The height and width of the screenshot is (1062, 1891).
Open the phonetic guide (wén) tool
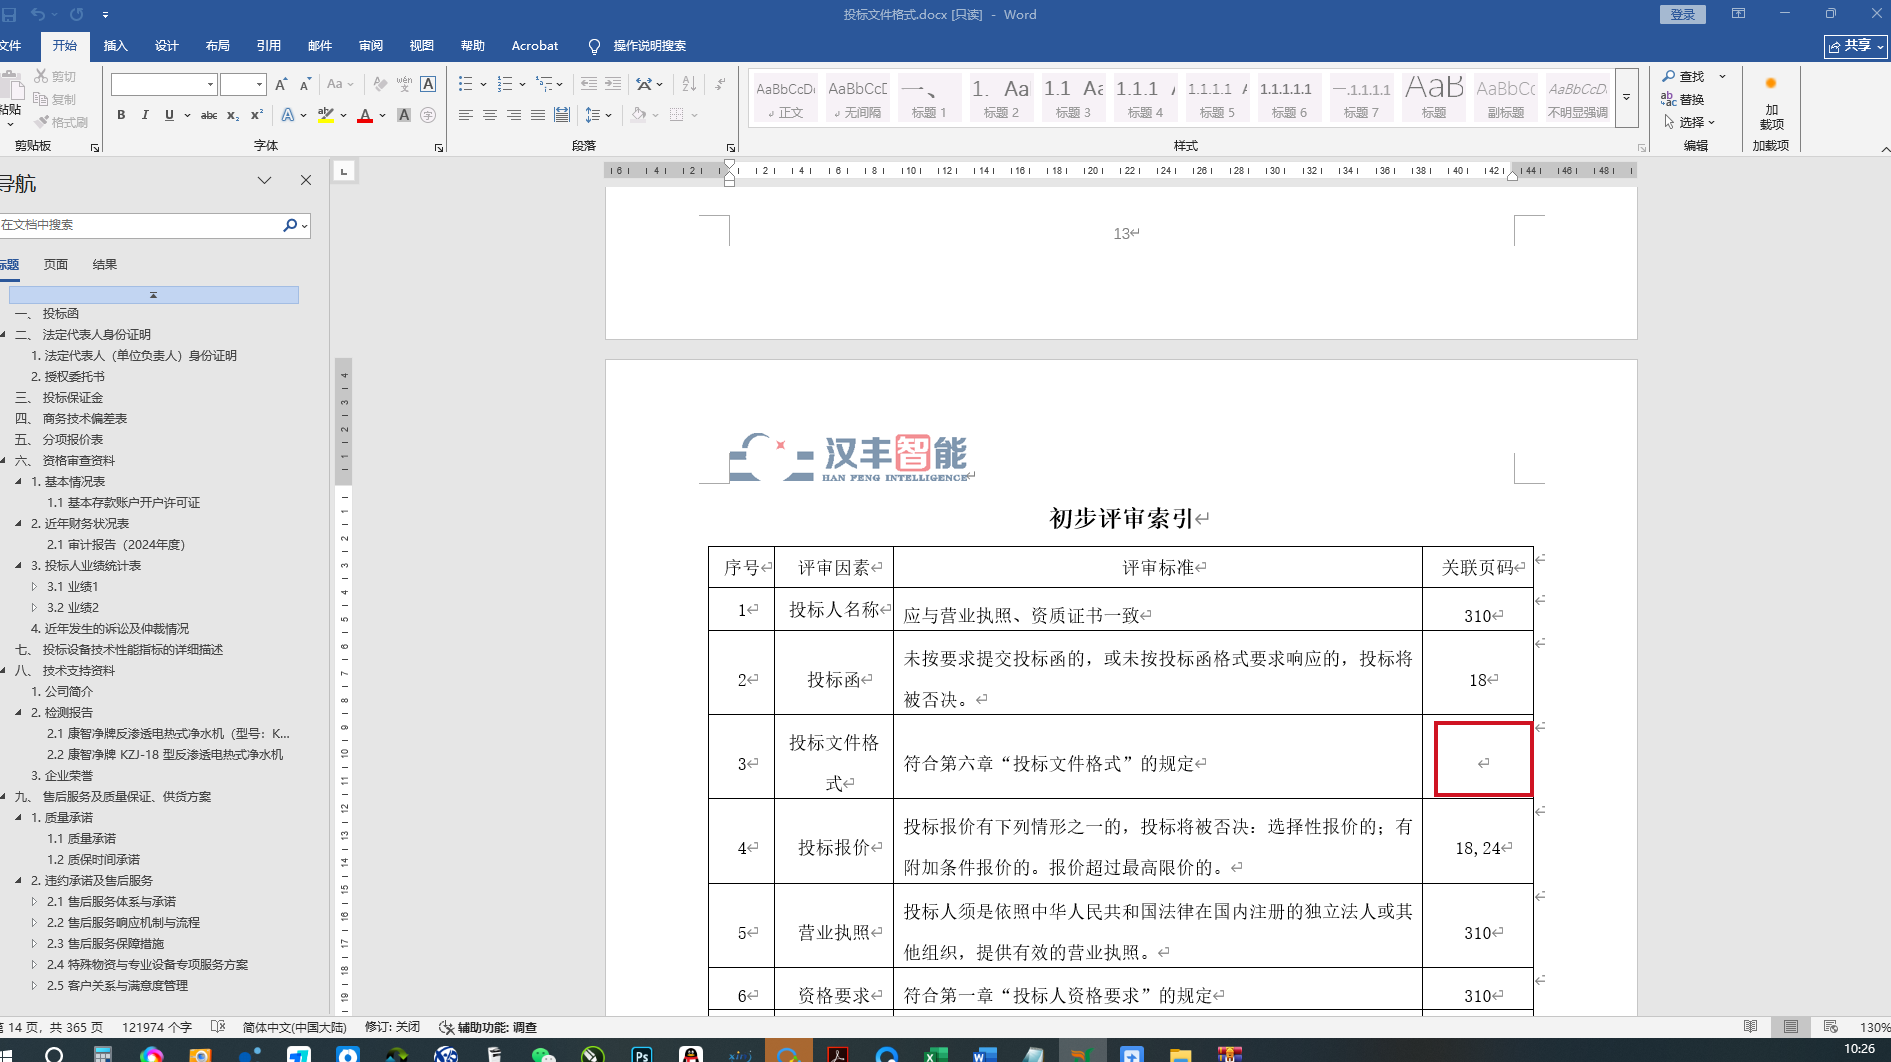click(x=404, y=85)
